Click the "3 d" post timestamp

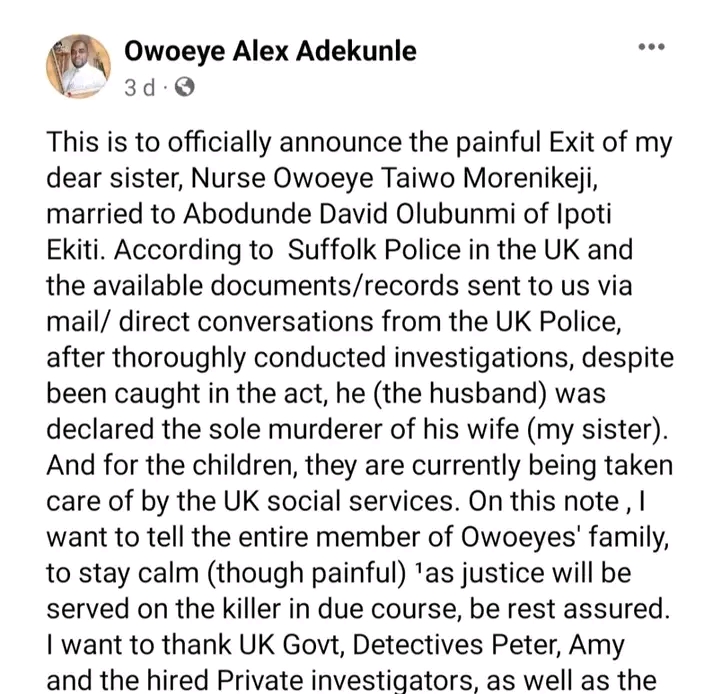point(140,87)
